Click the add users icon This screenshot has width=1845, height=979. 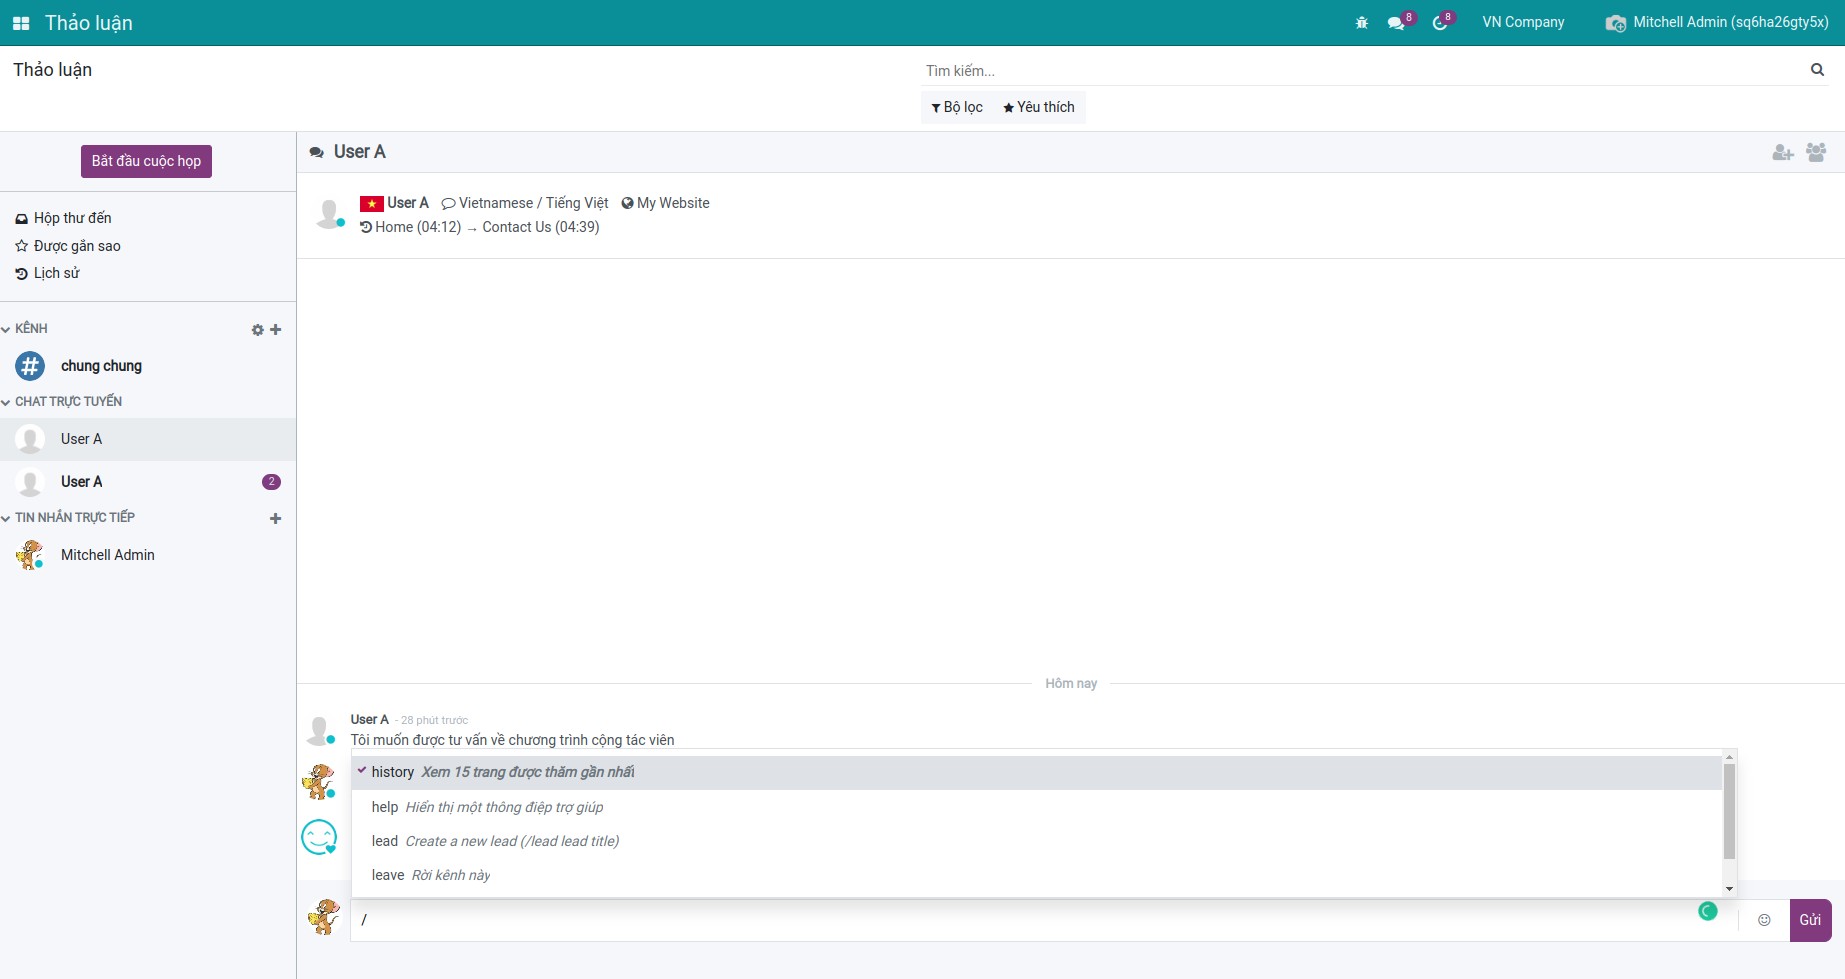[1782, 152]
